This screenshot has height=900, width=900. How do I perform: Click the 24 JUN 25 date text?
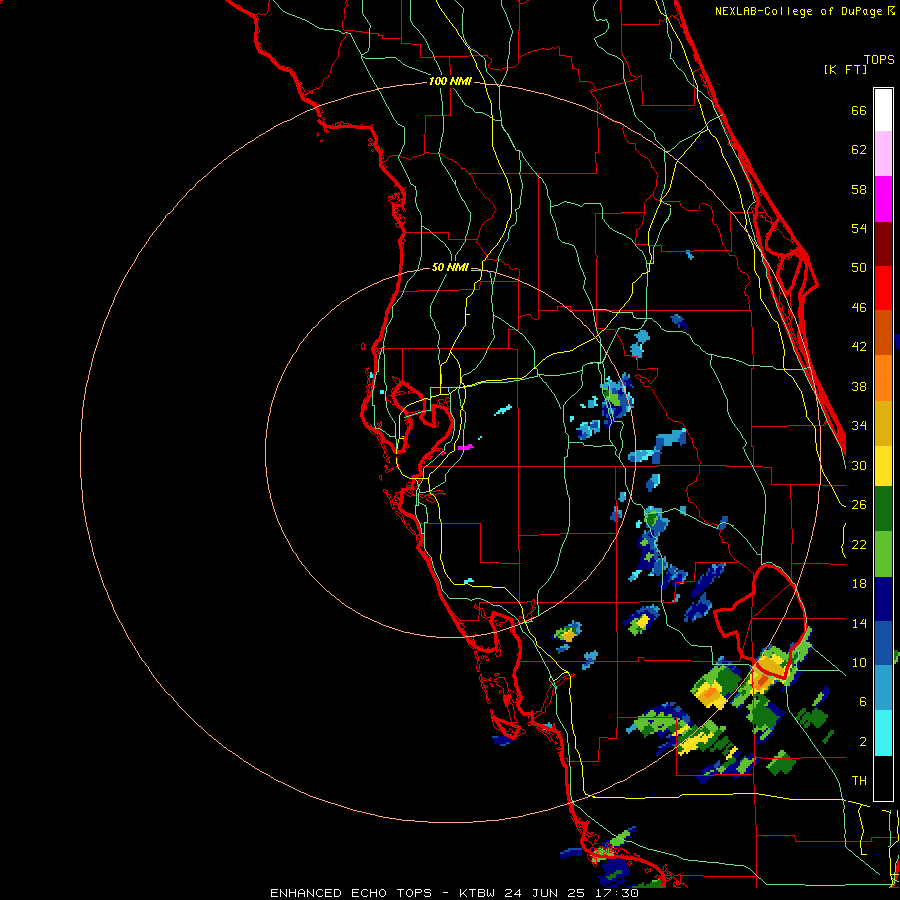(x=545, y=893)
